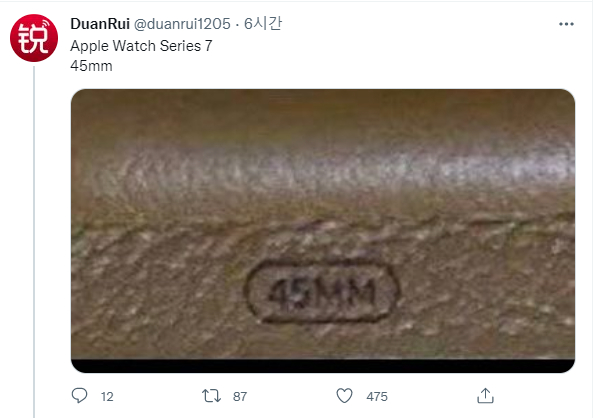The image size is (597, 418).
Task: View the reply count of 12
Action: (107, 397)
